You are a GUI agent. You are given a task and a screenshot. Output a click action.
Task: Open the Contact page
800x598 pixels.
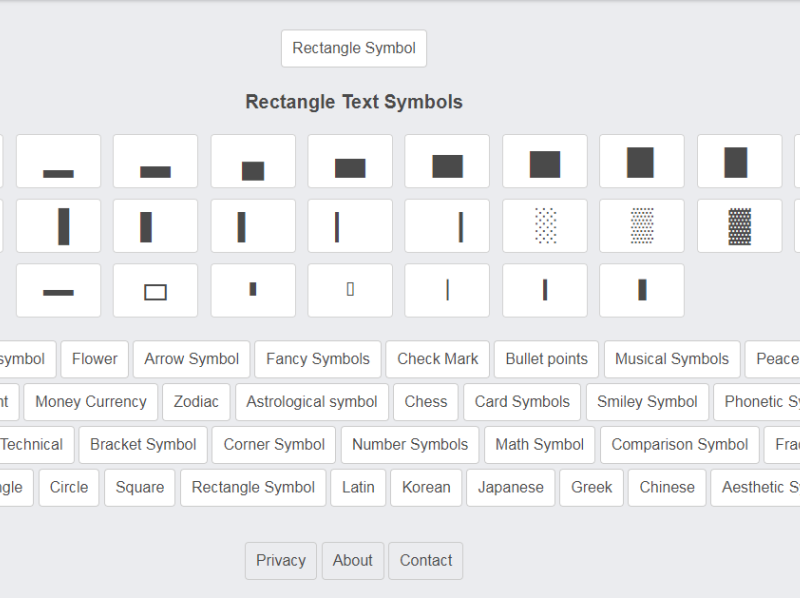click(x=426, y=561)
